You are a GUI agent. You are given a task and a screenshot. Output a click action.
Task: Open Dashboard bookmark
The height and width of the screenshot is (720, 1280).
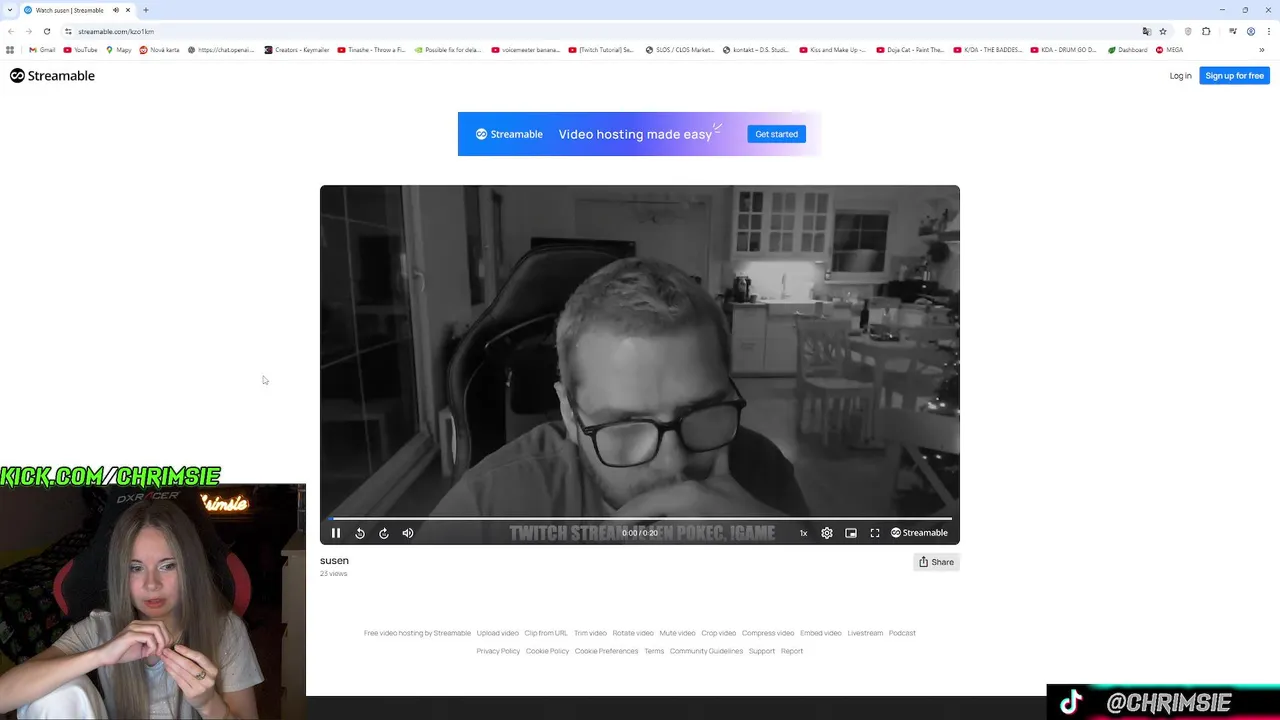click(x=1127, y=50)
